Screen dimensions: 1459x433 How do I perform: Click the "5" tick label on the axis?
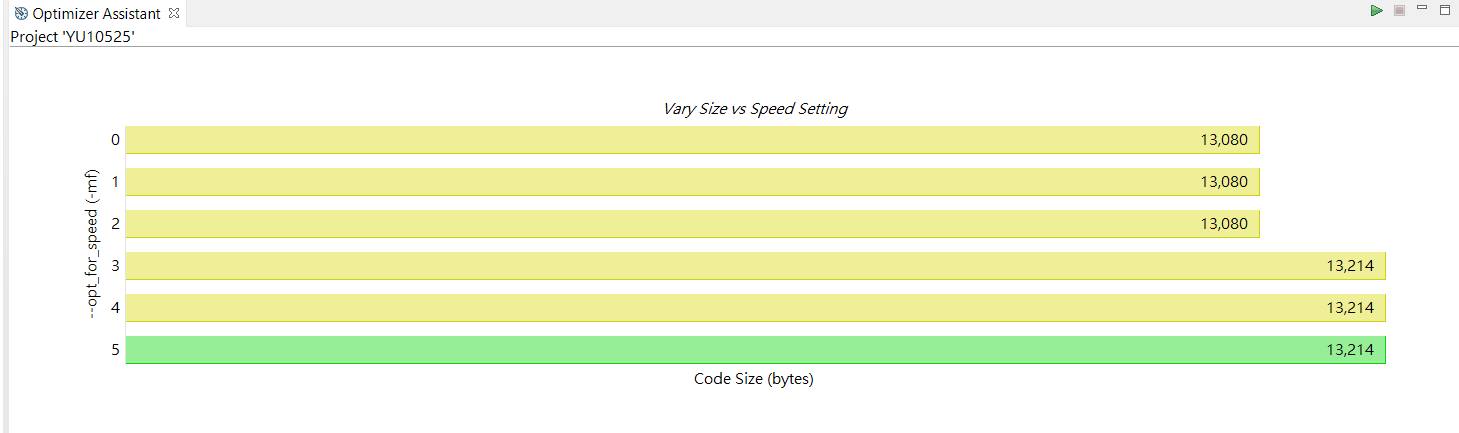(115, 350)
